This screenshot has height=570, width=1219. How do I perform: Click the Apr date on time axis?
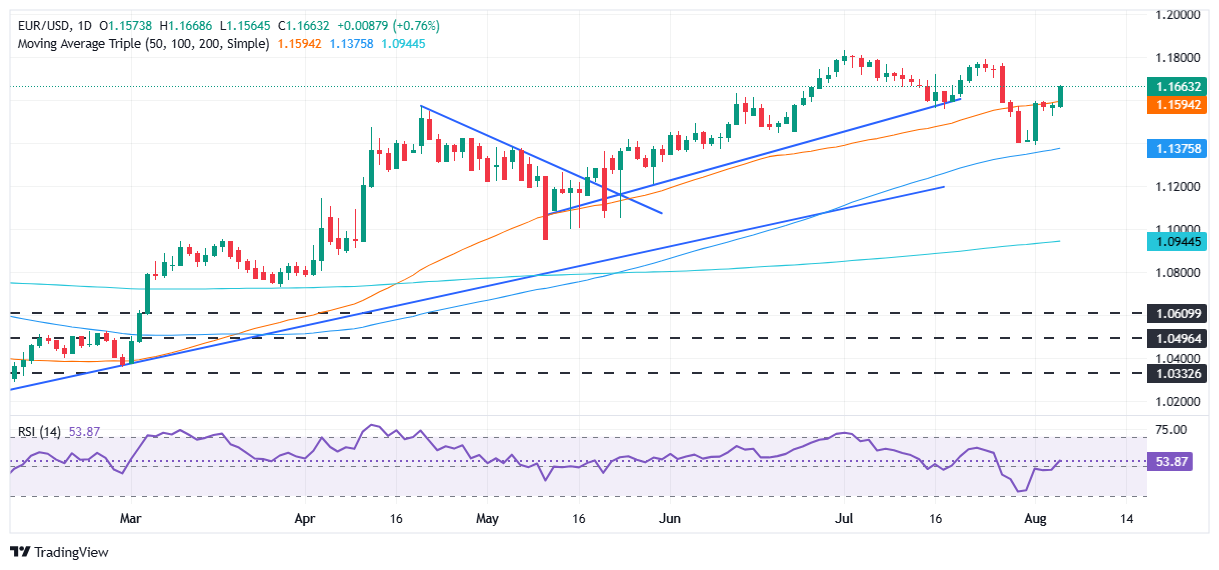pos(305,520)
